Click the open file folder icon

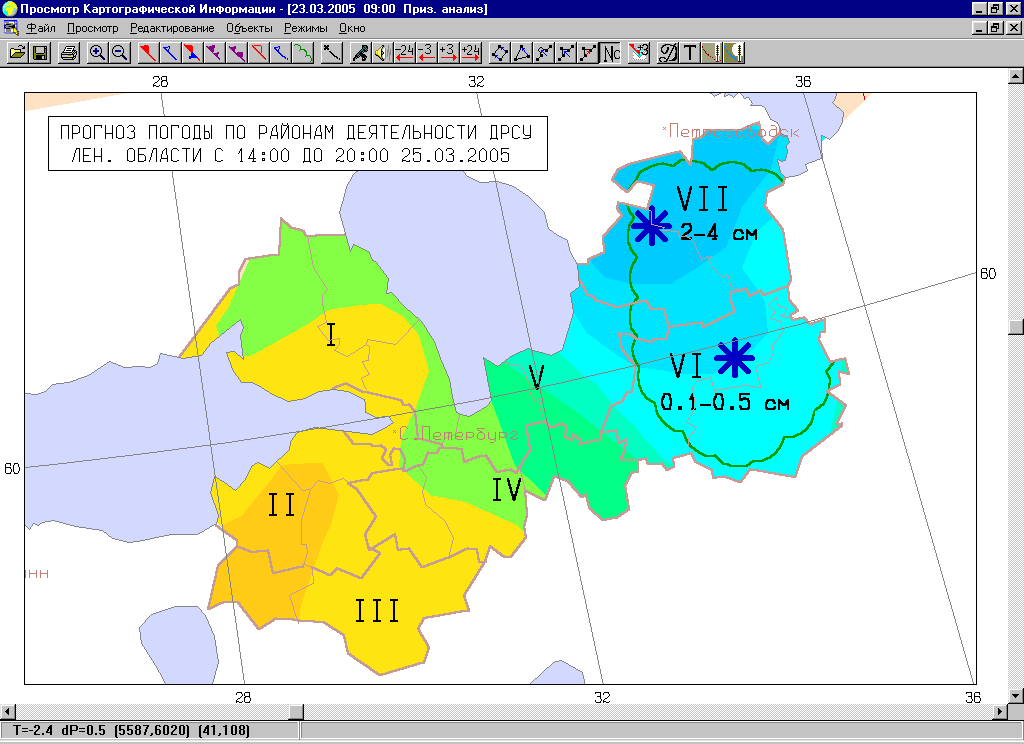18,53
